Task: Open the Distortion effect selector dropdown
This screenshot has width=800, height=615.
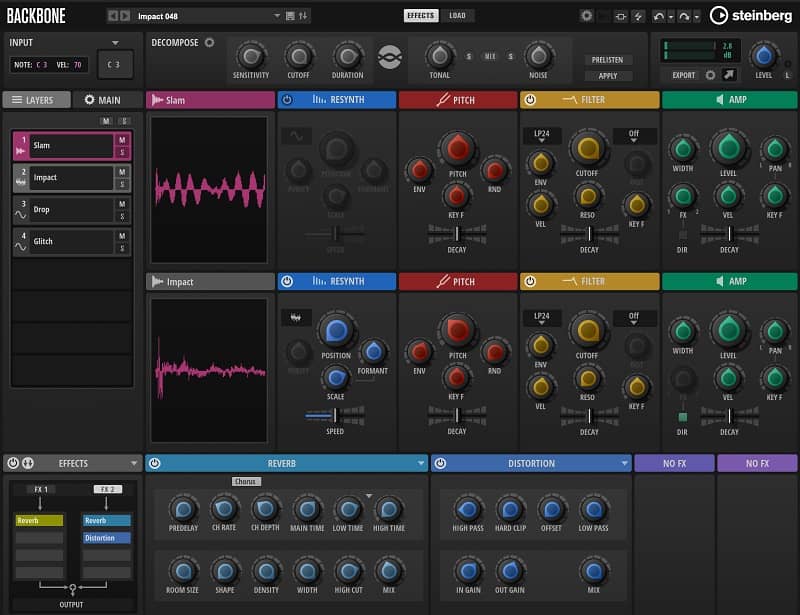Action: point(624,463)
